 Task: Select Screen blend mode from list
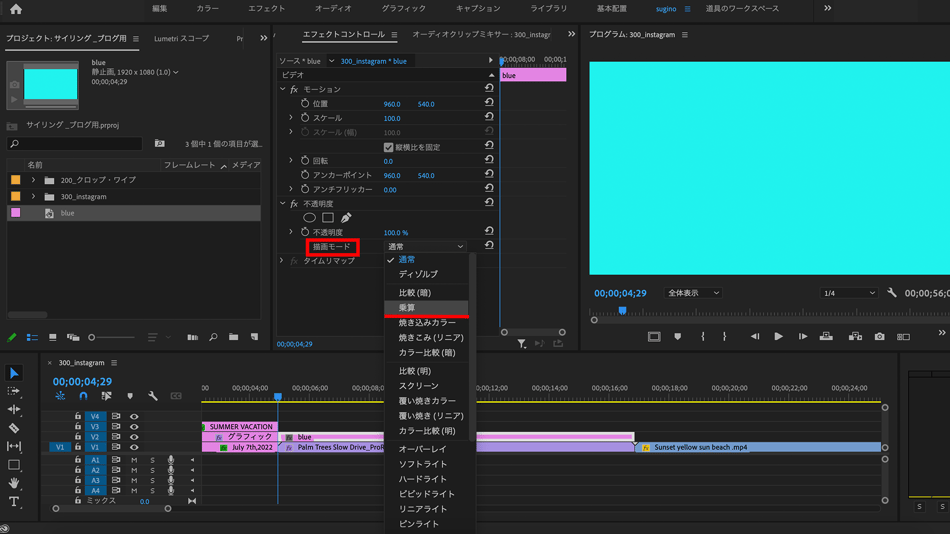tap(418, 386)
